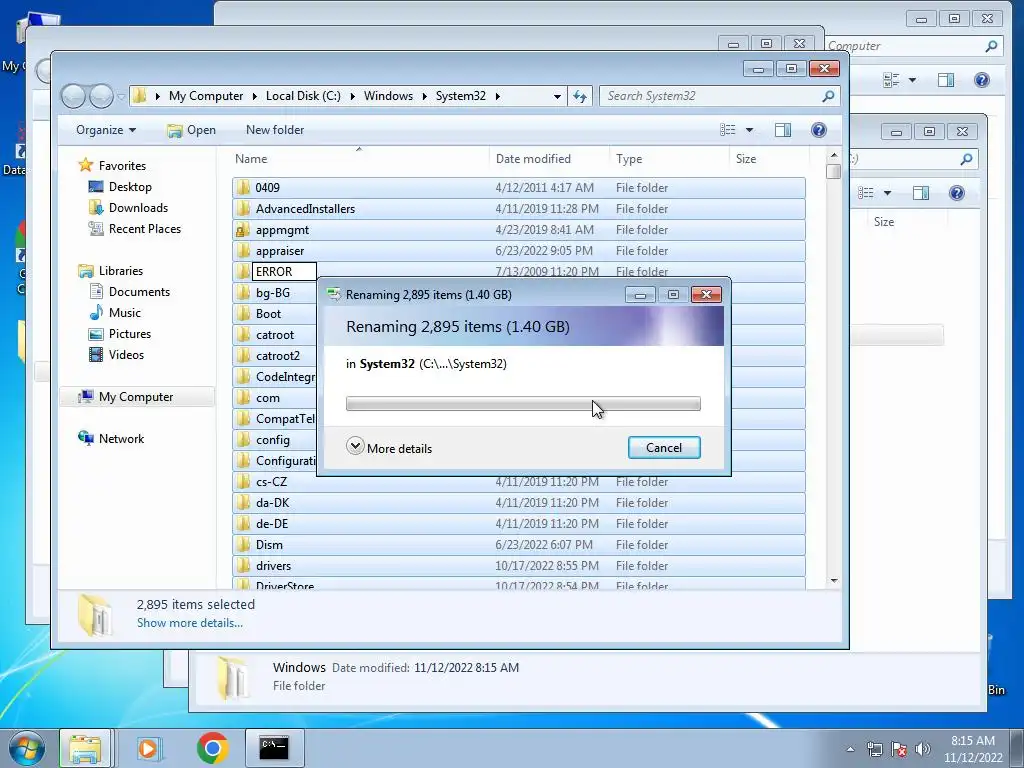Click help icon in the background Computer window
The width and height of the screenshot is (1024, 768).
click(x=981, y=80)
